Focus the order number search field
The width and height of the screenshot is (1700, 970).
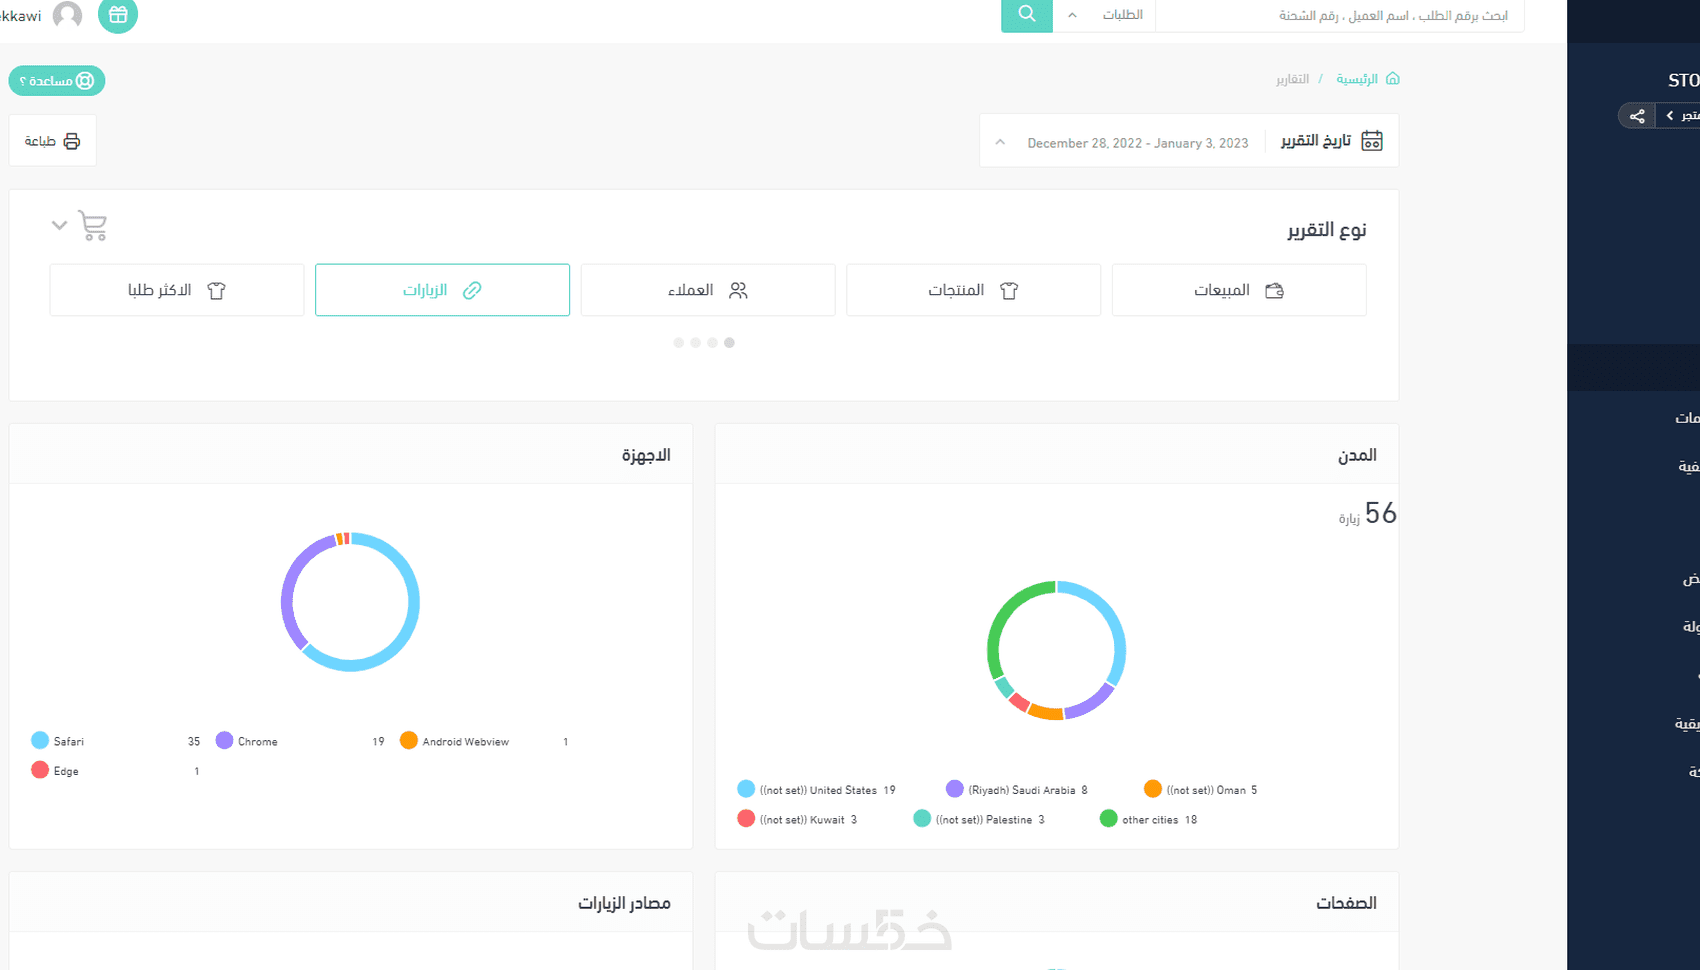[1340, 16]
